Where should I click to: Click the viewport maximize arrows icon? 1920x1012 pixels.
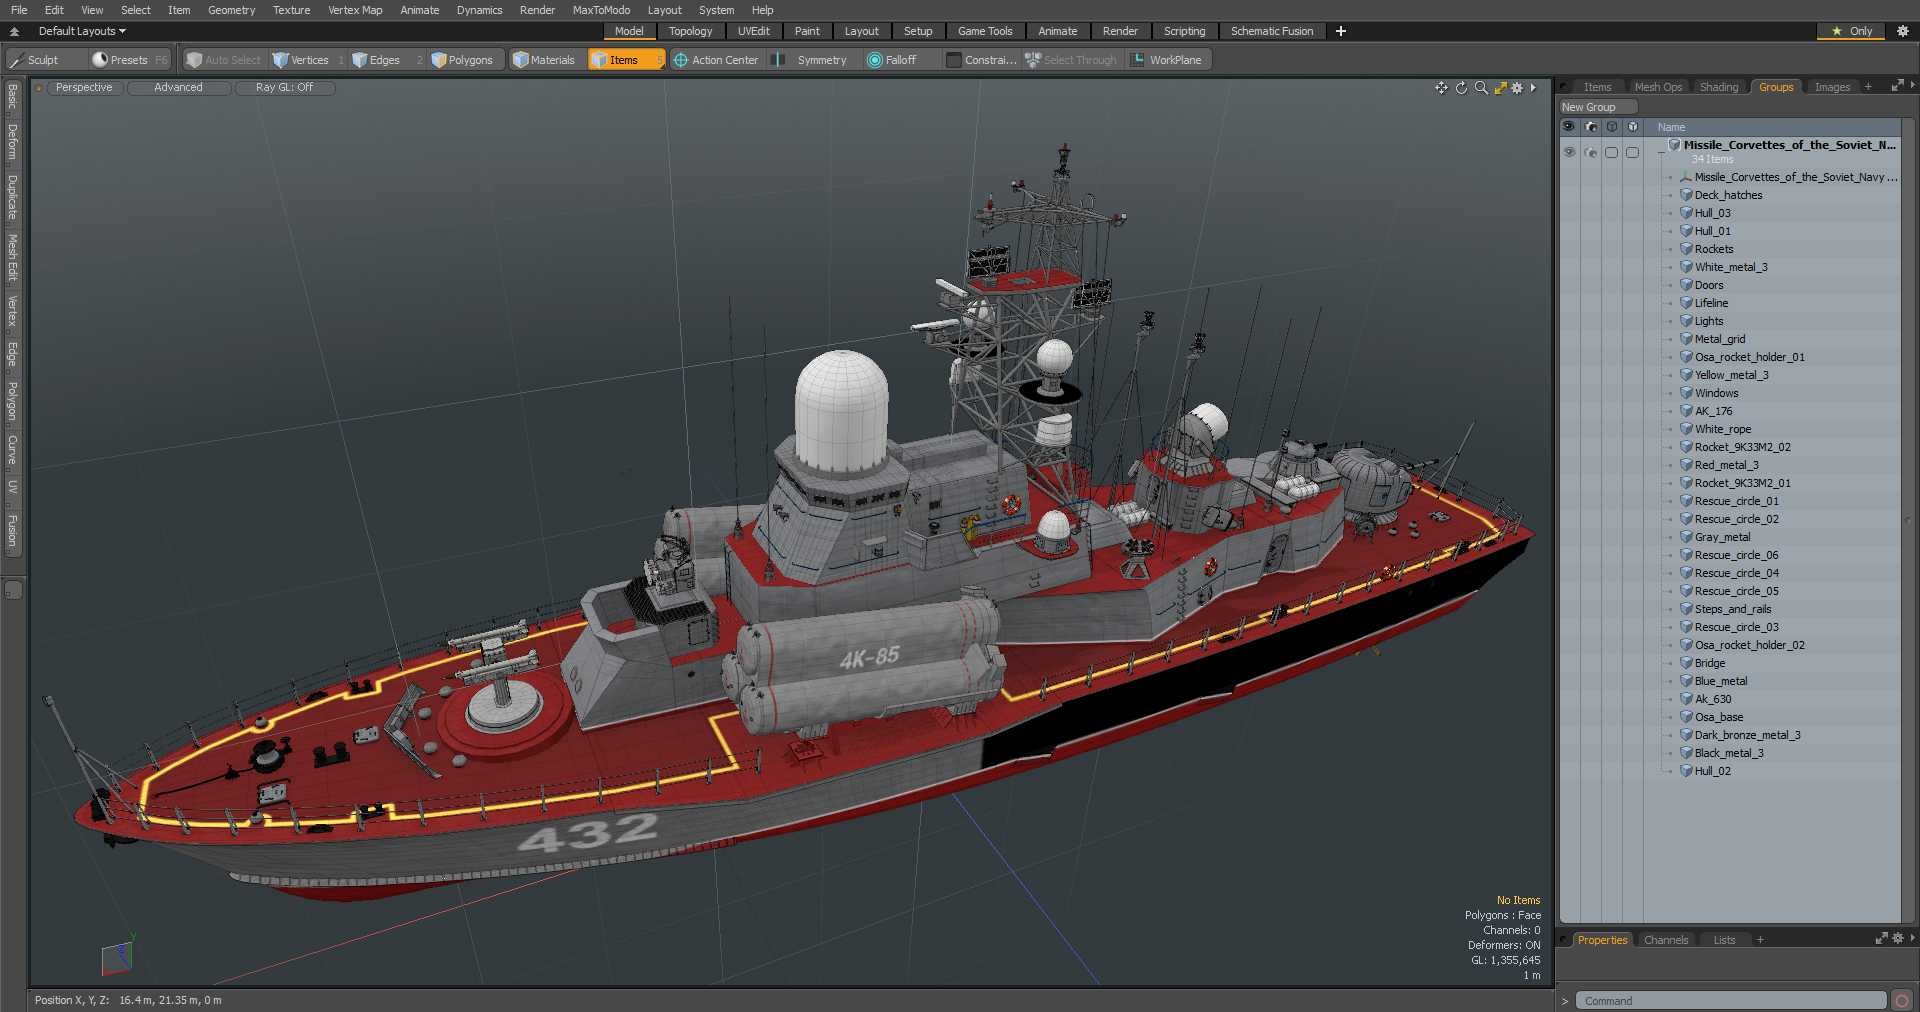click(x=1500, y=88)
